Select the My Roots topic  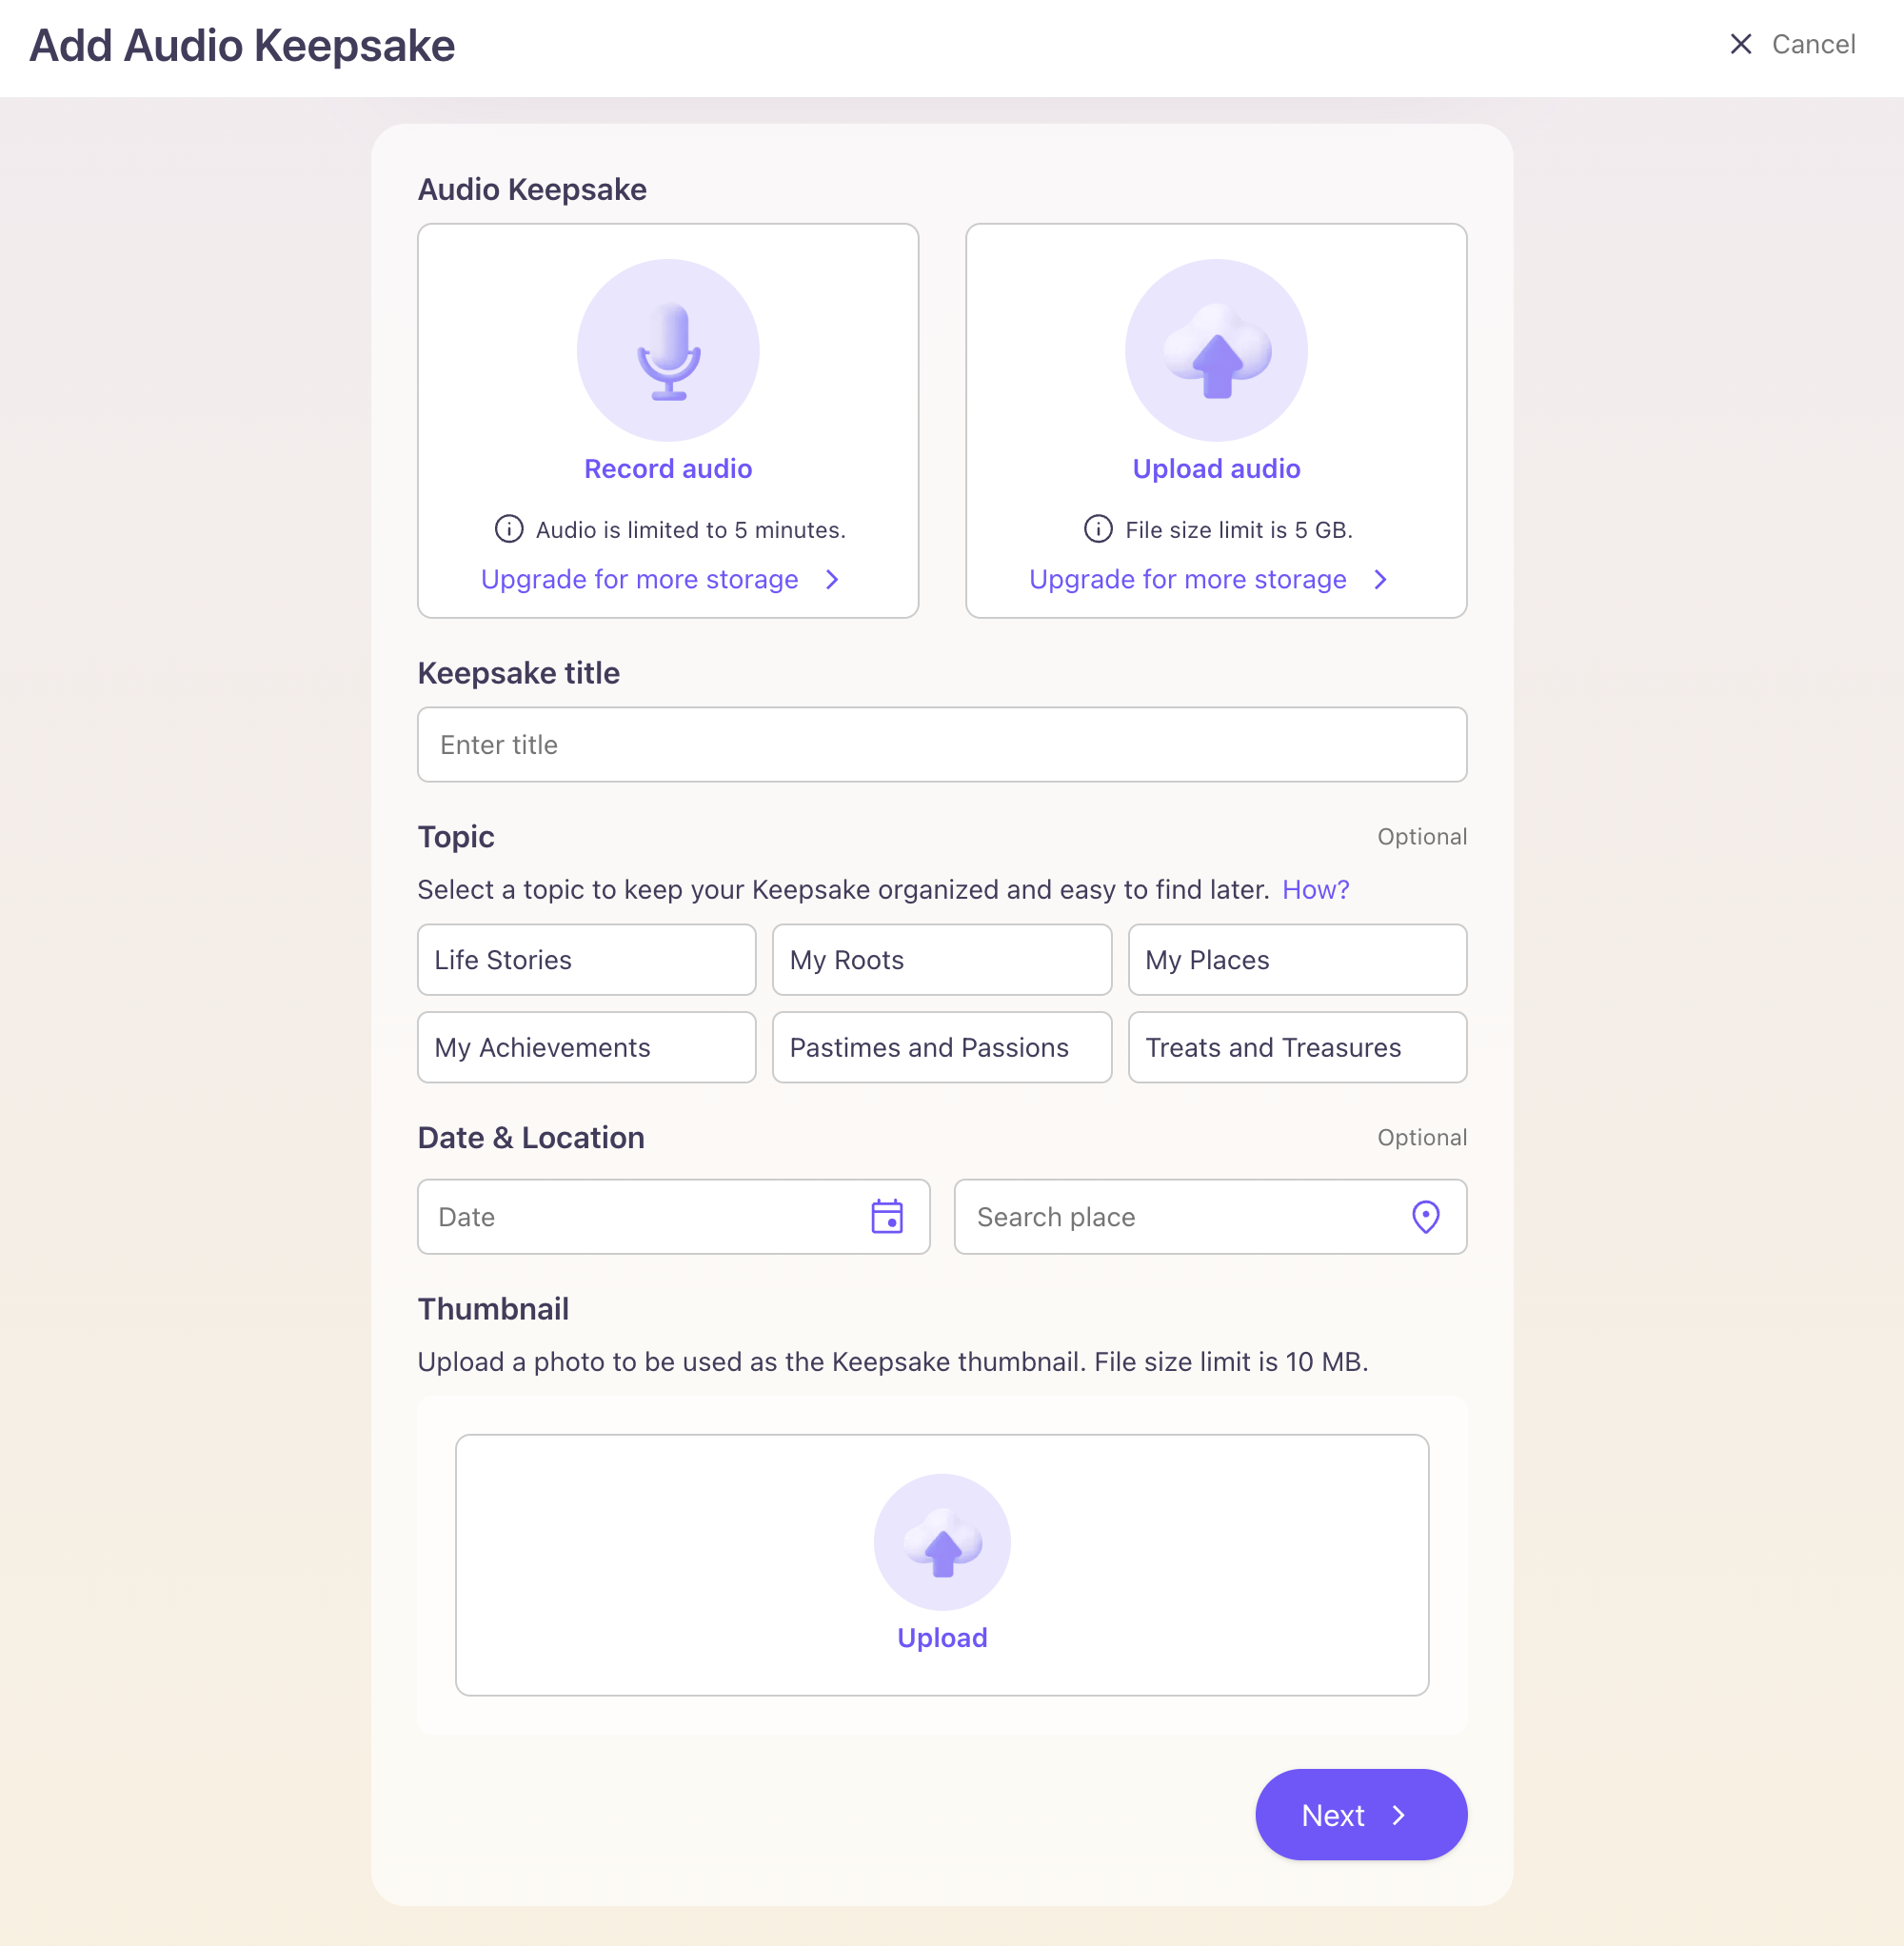coord(941,960)
